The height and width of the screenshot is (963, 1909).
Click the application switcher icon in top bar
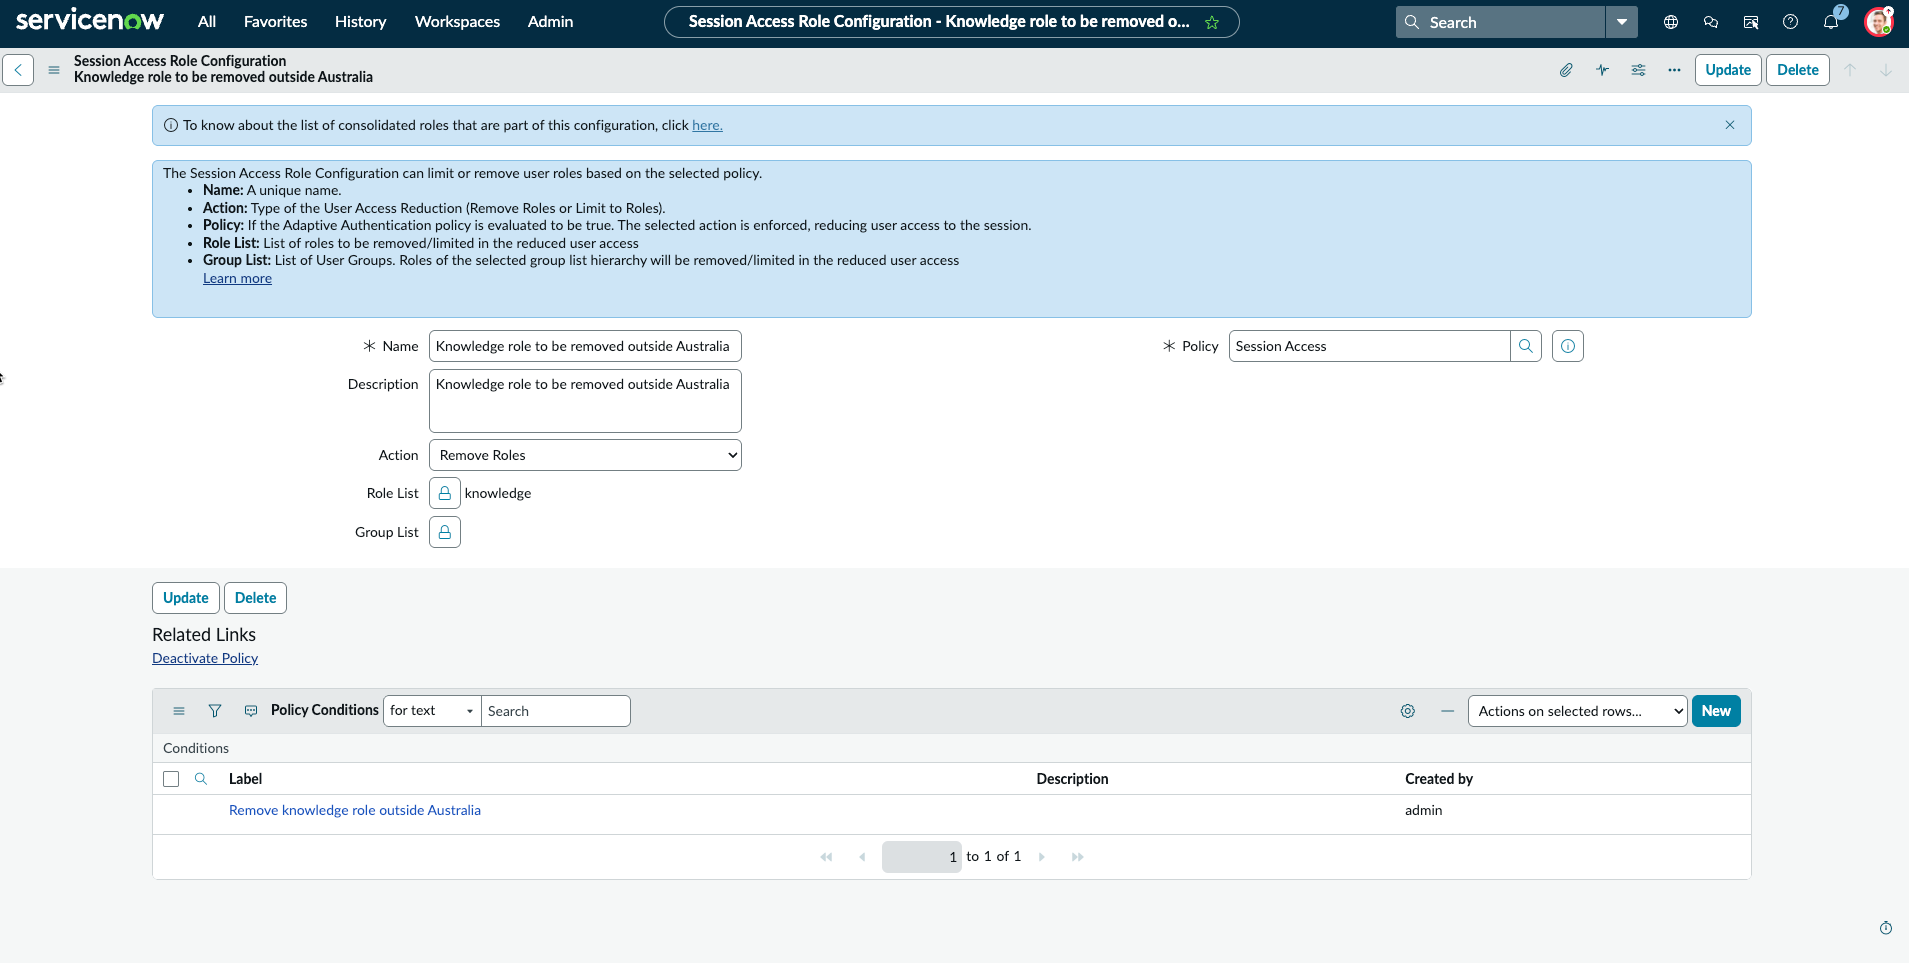[x=1751, y=22]
